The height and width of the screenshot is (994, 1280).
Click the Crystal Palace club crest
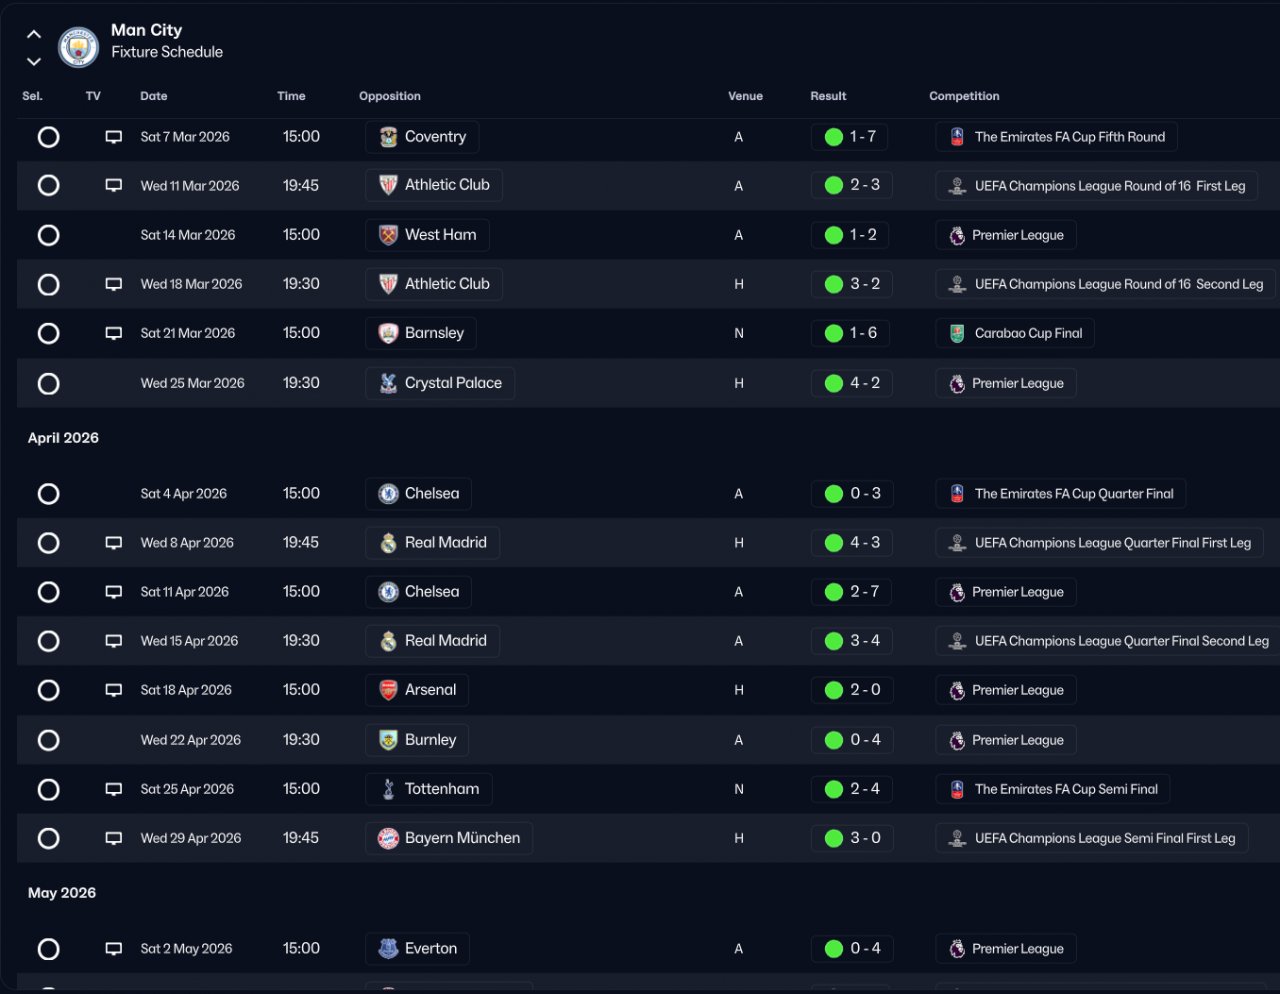(388, 383)
